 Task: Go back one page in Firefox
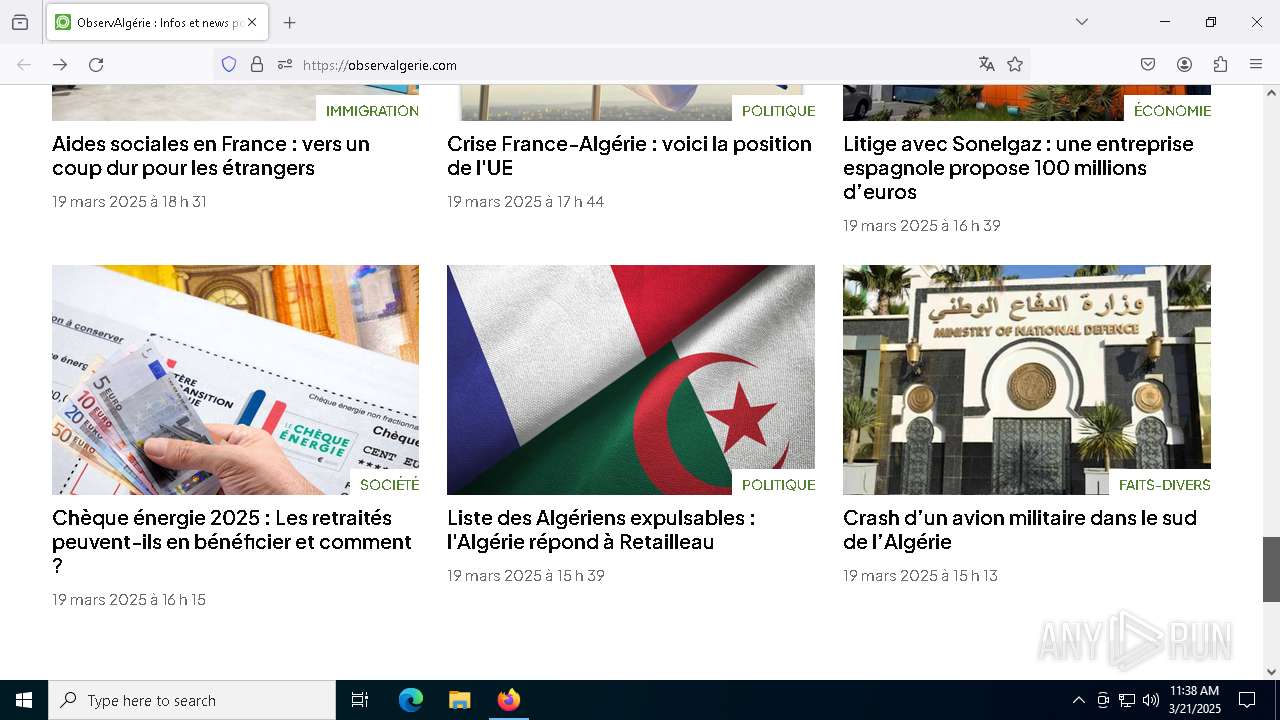(24, 64)
